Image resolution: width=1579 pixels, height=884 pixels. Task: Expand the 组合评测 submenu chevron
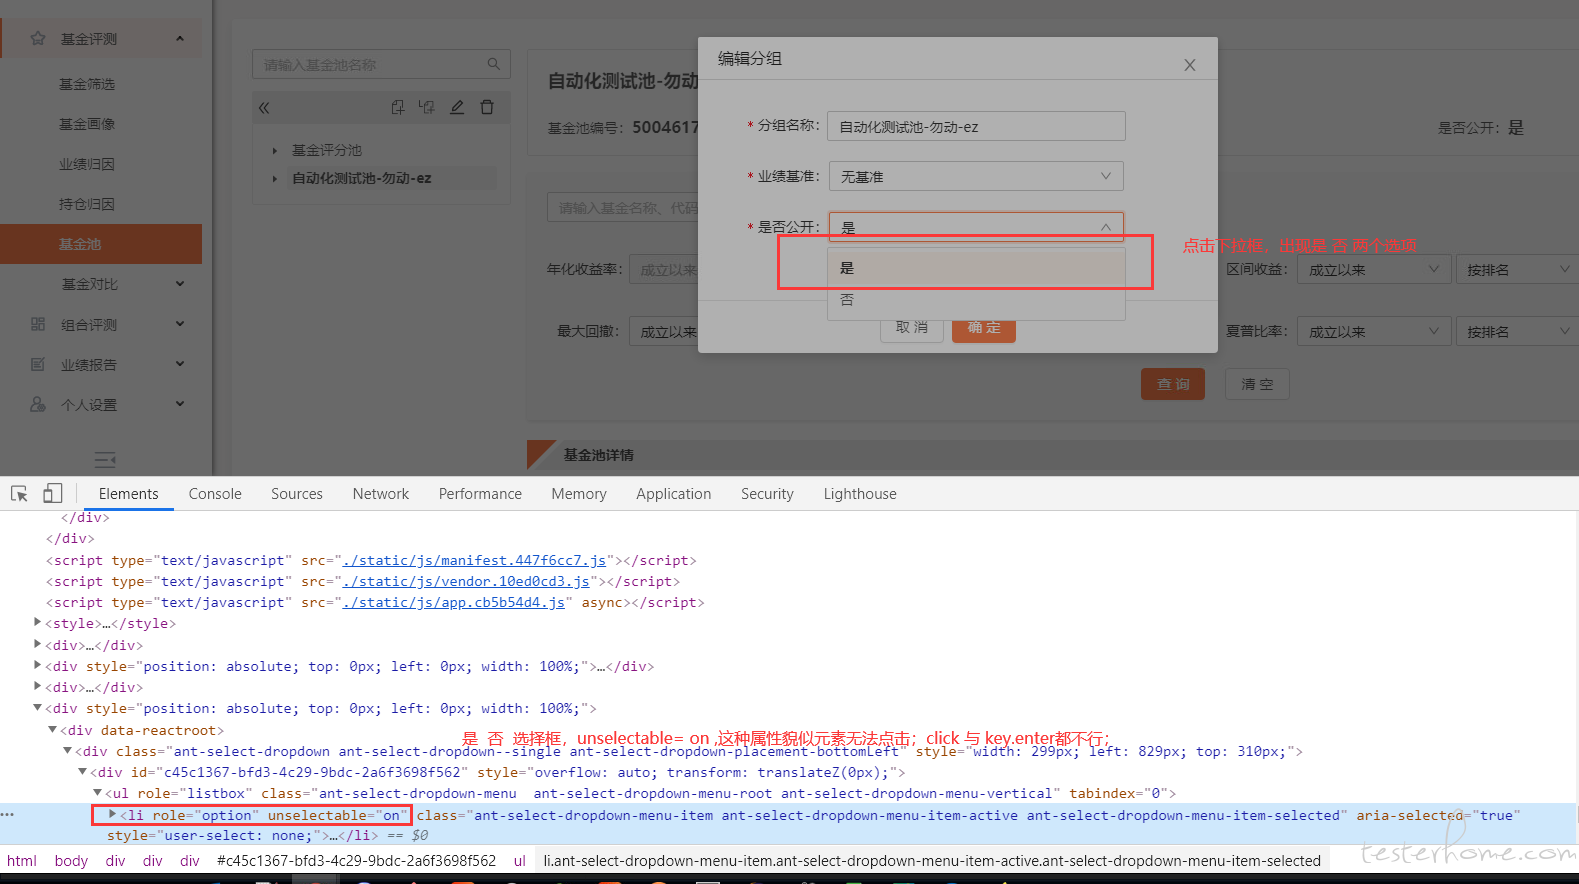(x=180, y=324)
